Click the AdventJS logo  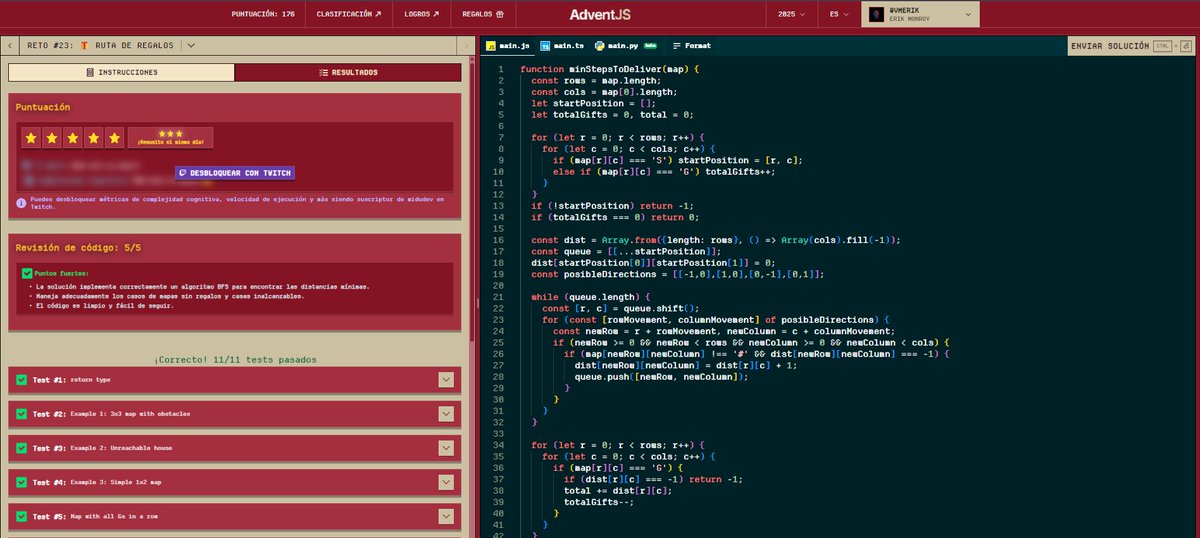coord(600,15)
